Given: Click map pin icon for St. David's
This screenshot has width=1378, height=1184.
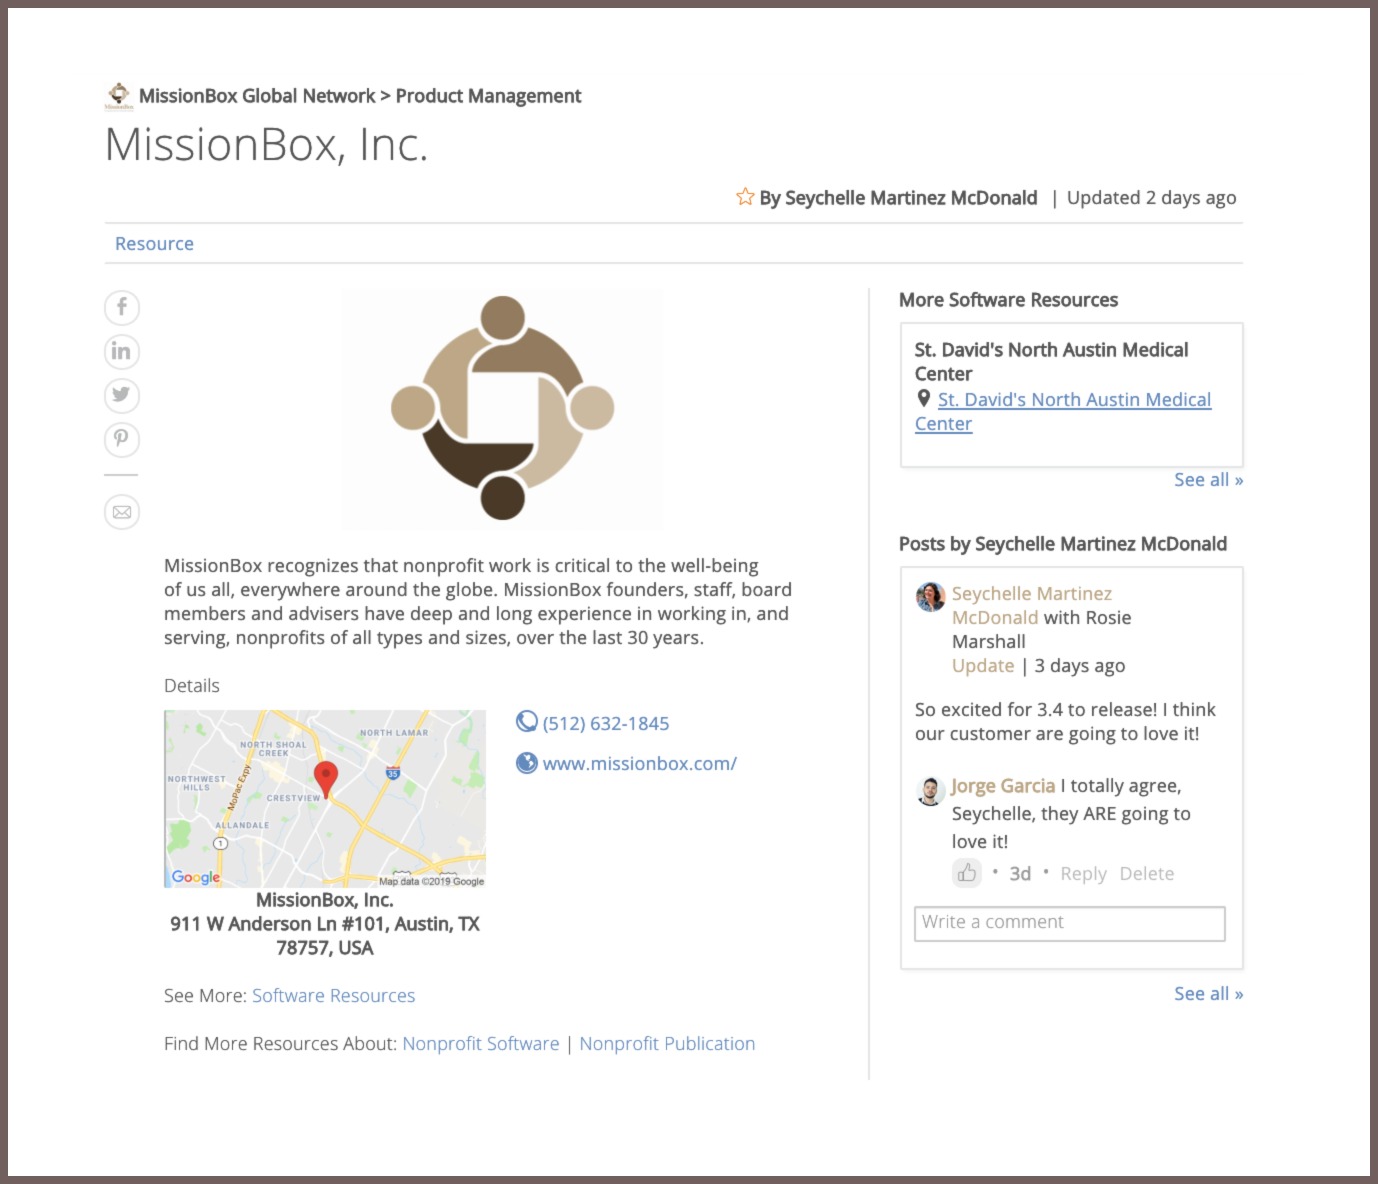Looking at the screenshot, I should tap(924, 398).
